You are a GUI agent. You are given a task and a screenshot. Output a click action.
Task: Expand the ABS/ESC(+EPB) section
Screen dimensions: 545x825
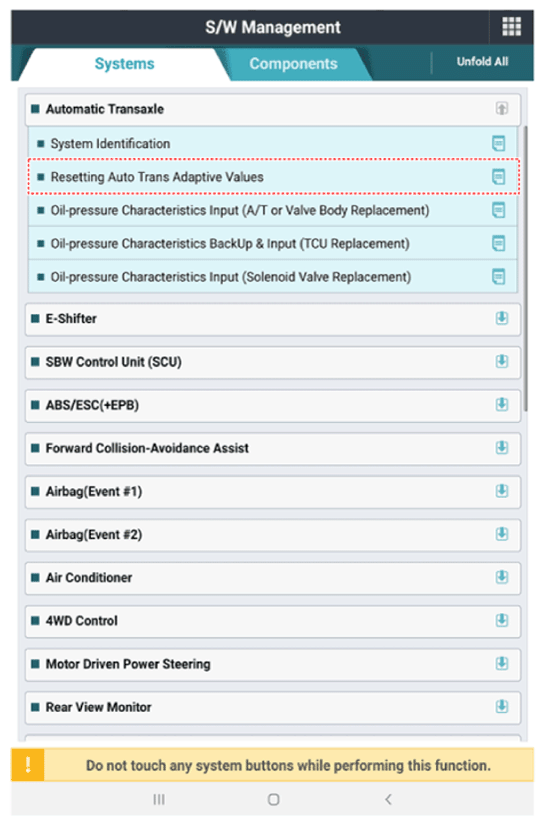502,404
